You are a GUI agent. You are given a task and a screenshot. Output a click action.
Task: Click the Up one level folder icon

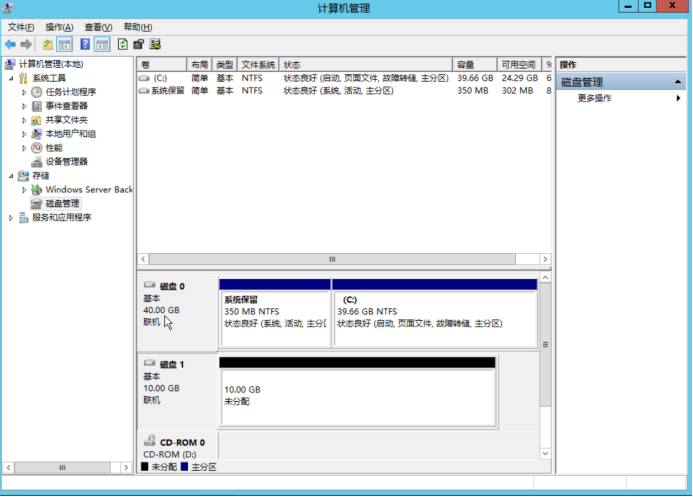click(47, 45)
